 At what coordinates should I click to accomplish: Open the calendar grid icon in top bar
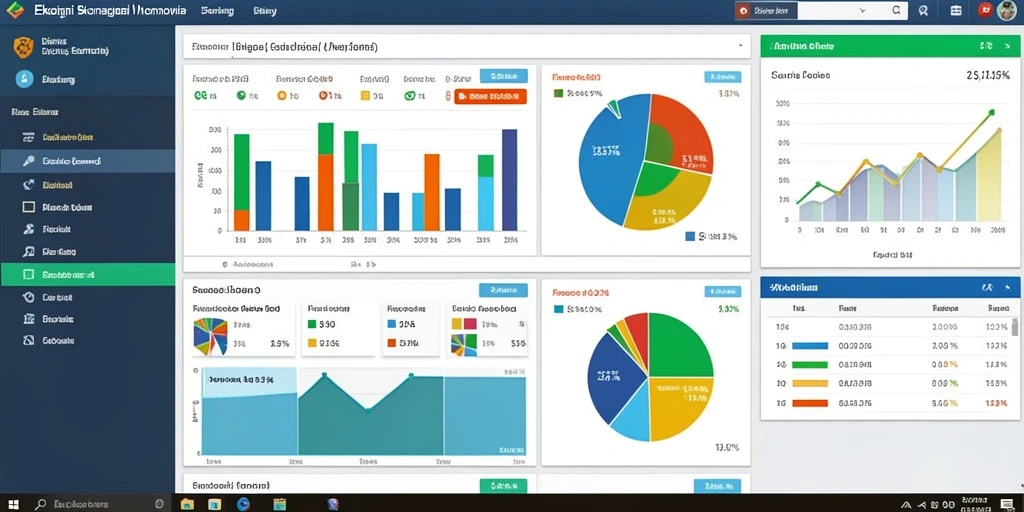[x=956, y=10]
